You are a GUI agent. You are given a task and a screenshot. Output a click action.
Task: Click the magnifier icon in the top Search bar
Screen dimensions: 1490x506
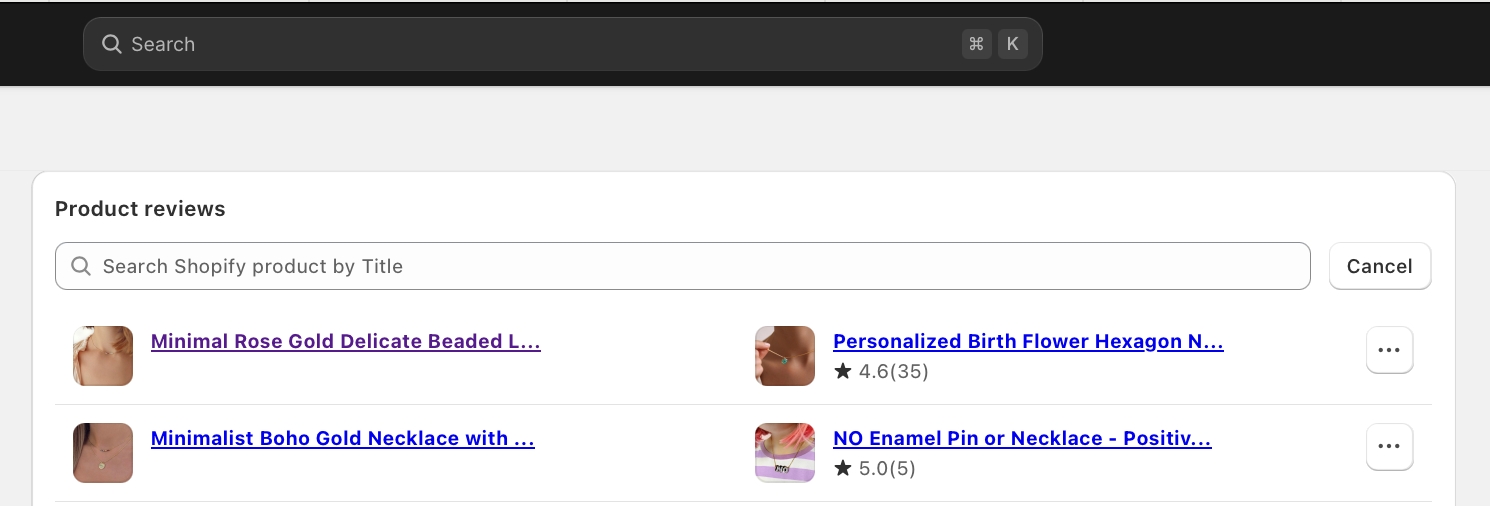coord(112,44)
